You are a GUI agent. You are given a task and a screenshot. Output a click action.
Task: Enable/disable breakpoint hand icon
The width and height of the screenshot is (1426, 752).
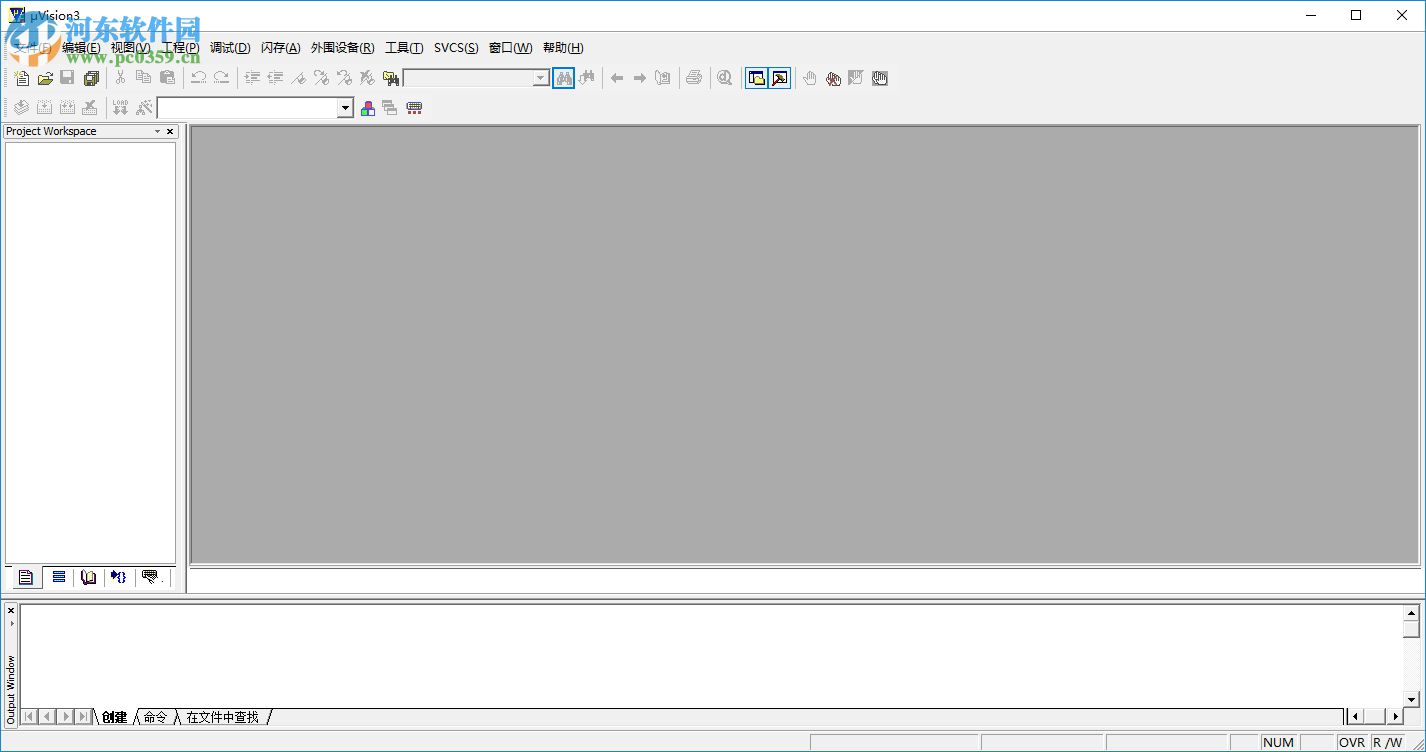click(856, 78)
